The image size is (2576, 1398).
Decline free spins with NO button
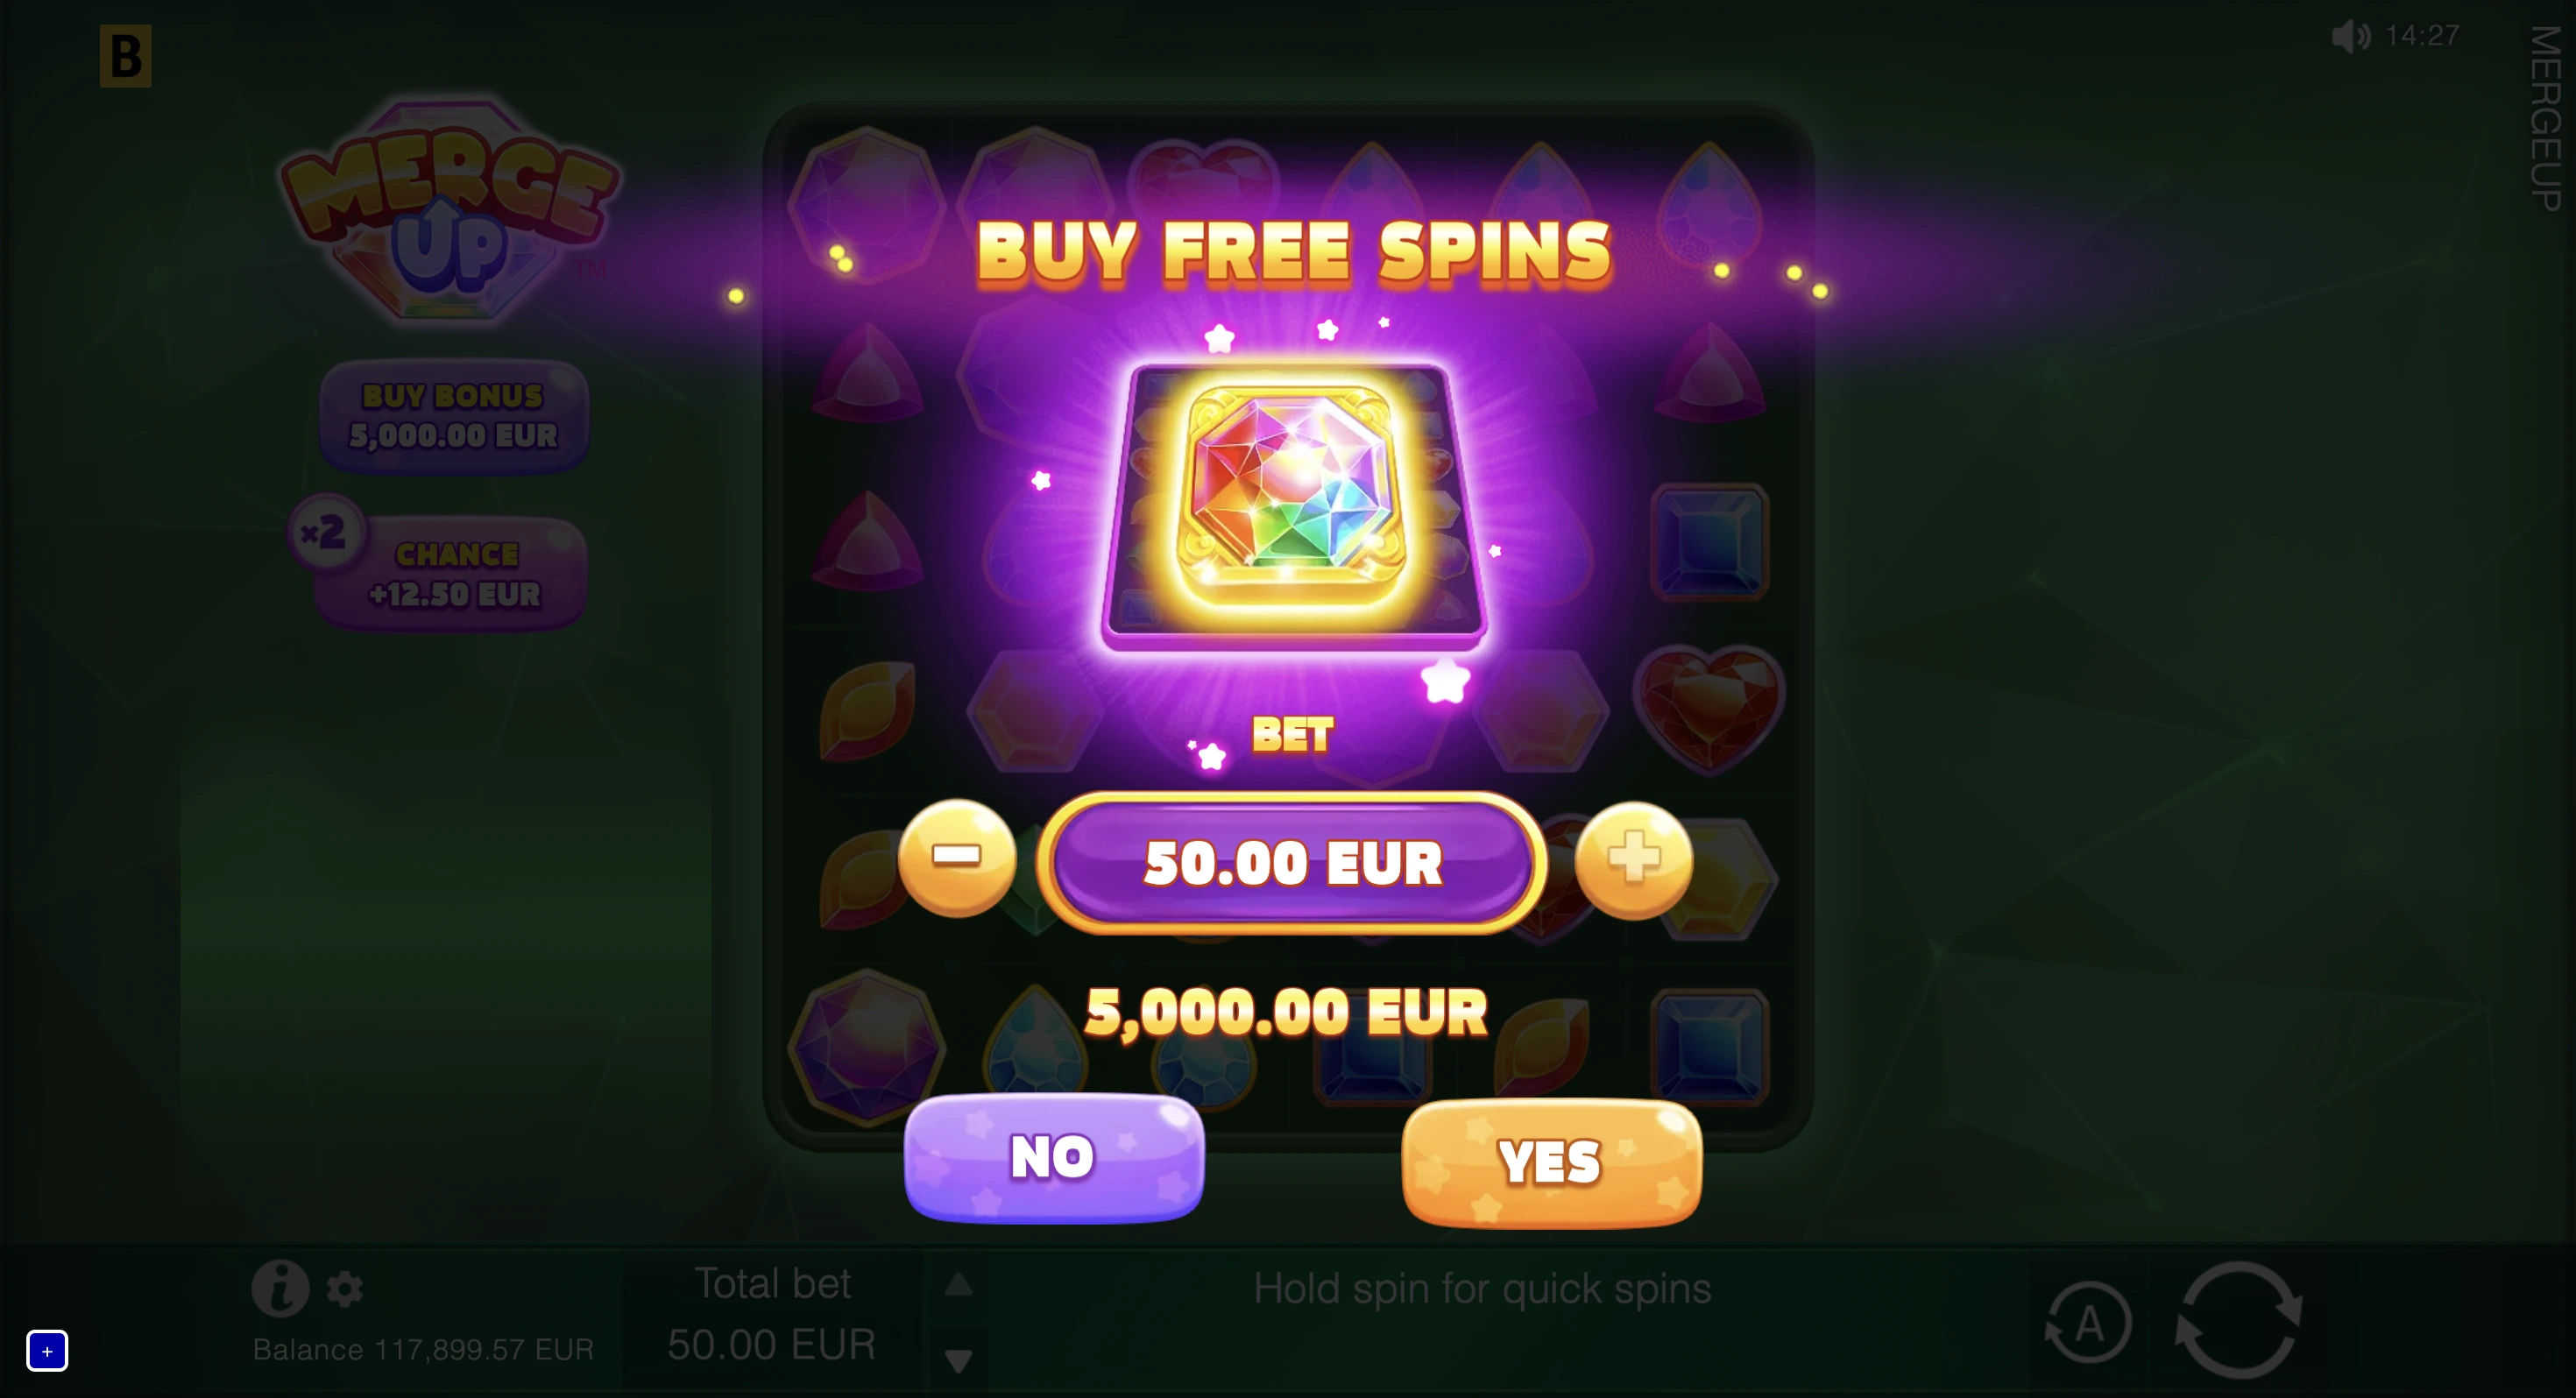click(1054, 1157)
